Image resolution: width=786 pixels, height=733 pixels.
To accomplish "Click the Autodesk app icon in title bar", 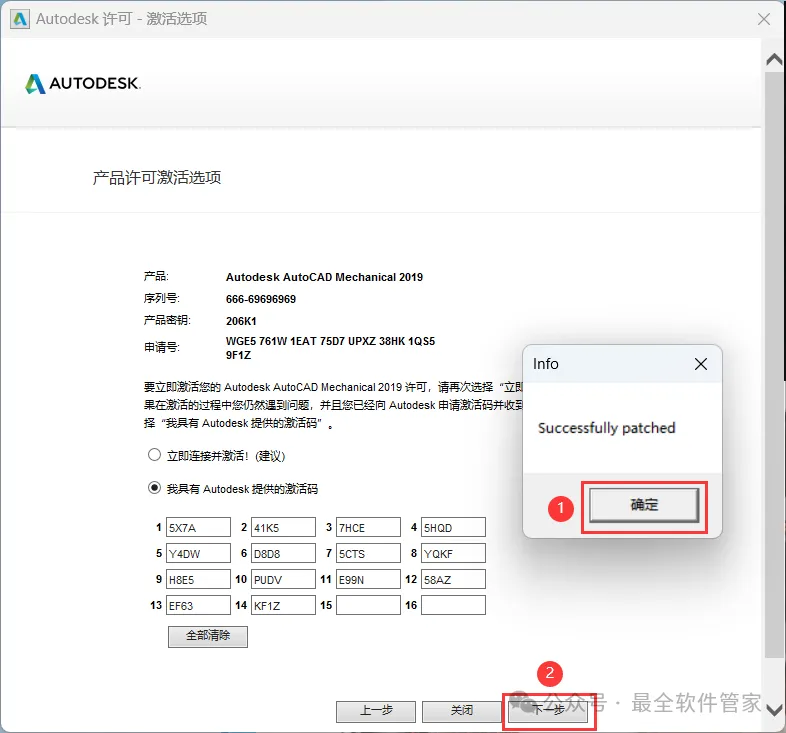I will point(20,19).
